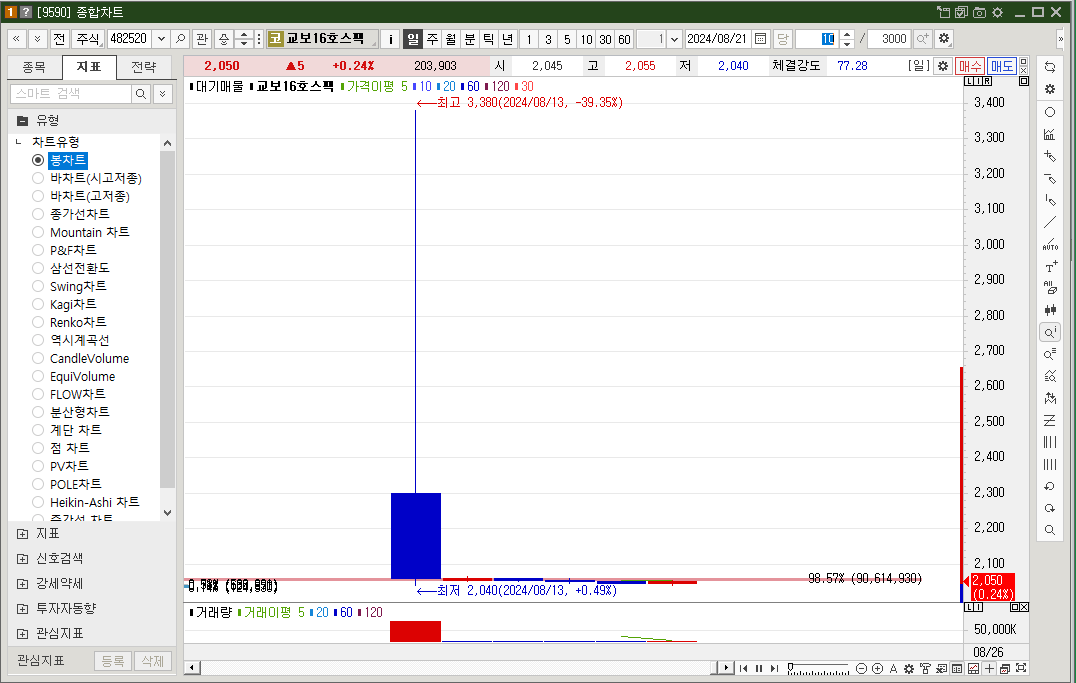1076x683 pixels.
Task: Click the zoom-out minus circle icon
Action: [x=861, y=669]
